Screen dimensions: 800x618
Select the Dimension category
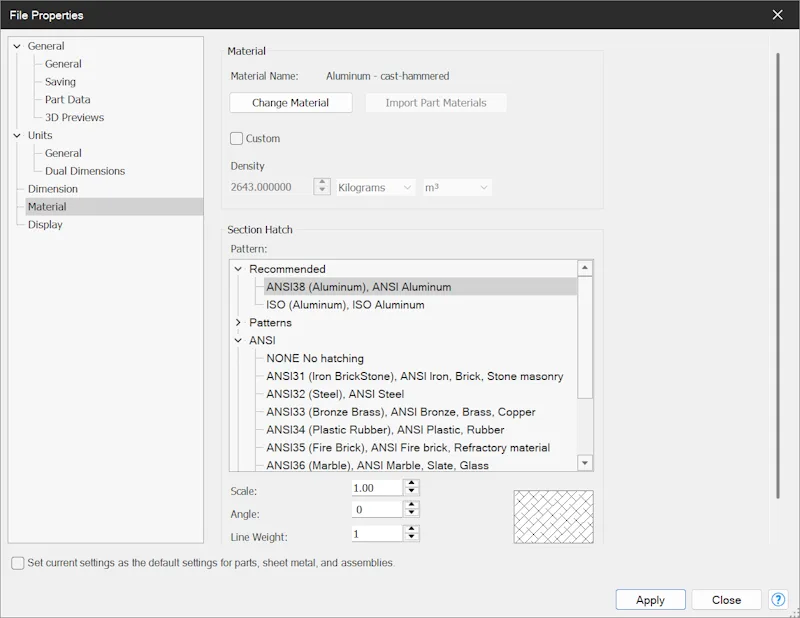click(53, 189)
